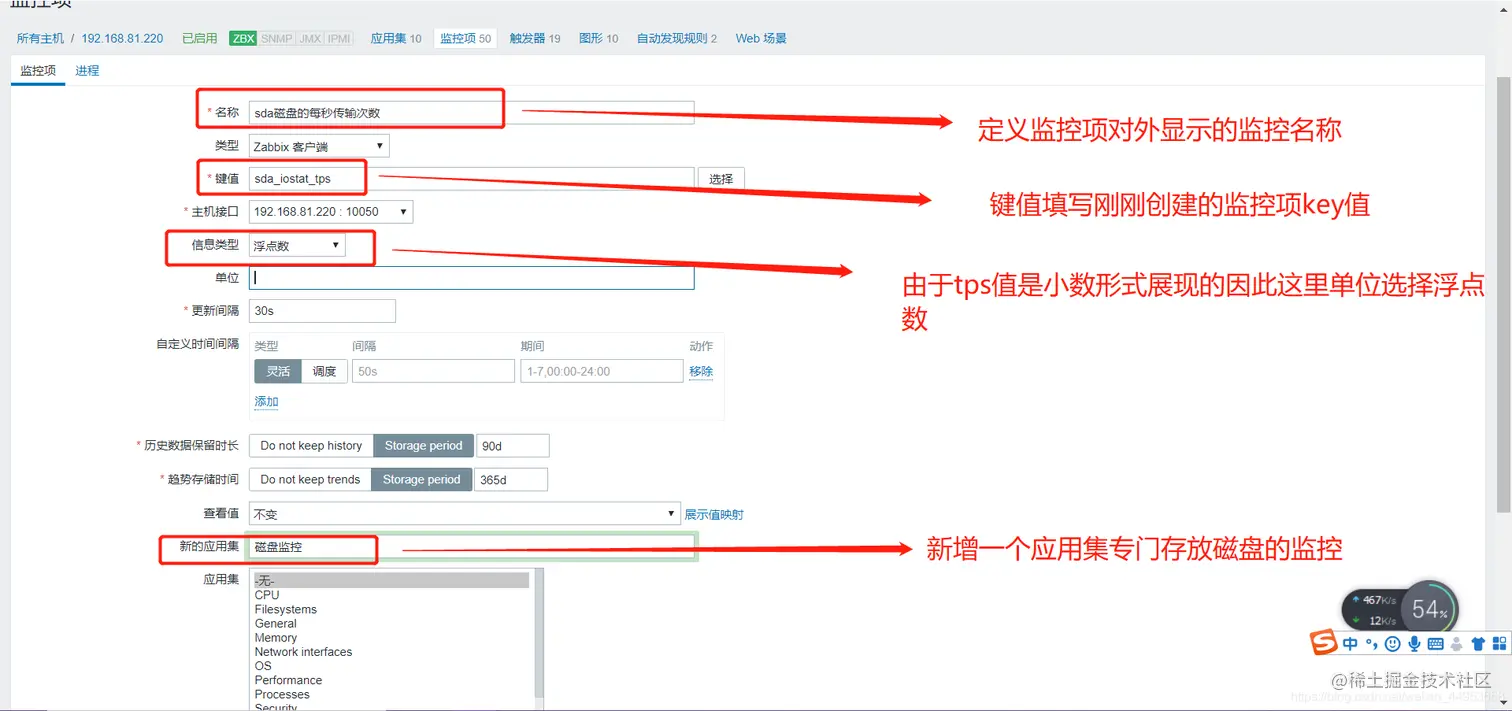Open the 类型 Zabbix 客户端 dropdown
The width and height of the screenshot is (1512, 711).
(x=319, y=146)
